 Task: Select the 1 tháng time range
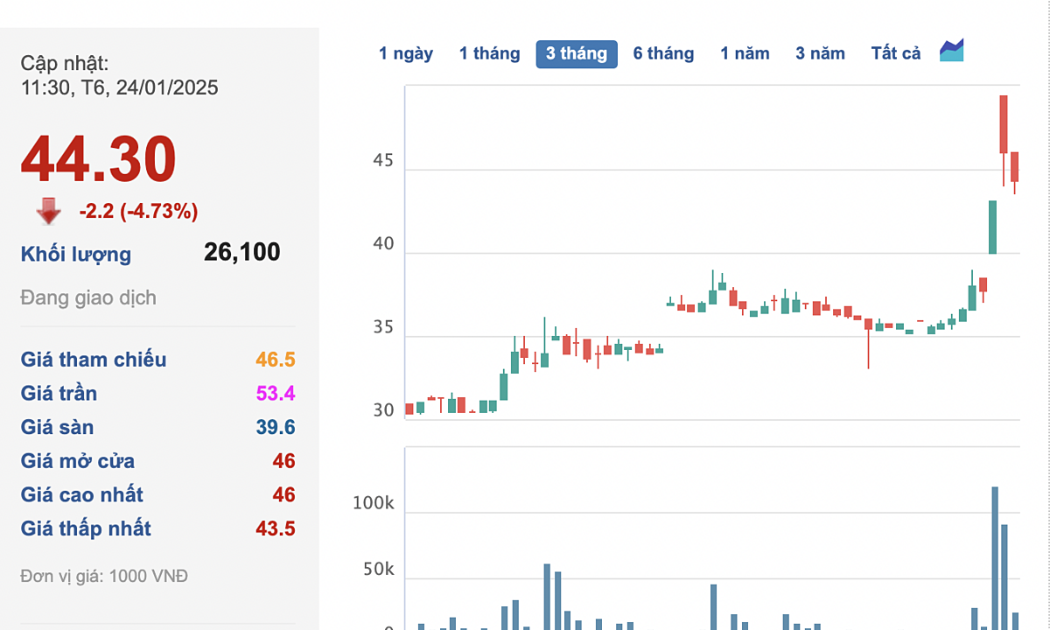pyautogui.click(x=489, y=54)
